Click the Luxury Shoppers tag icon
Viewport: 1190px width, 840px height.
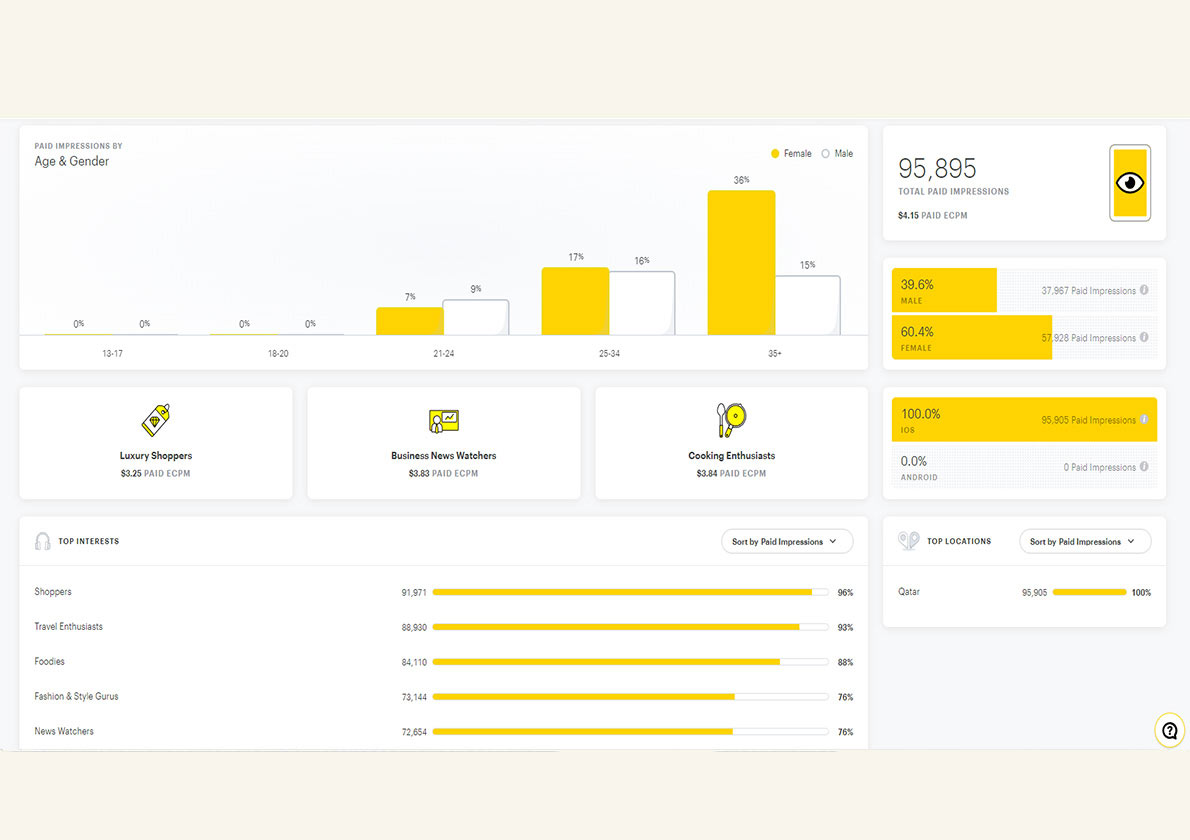[x=155, y=420]
